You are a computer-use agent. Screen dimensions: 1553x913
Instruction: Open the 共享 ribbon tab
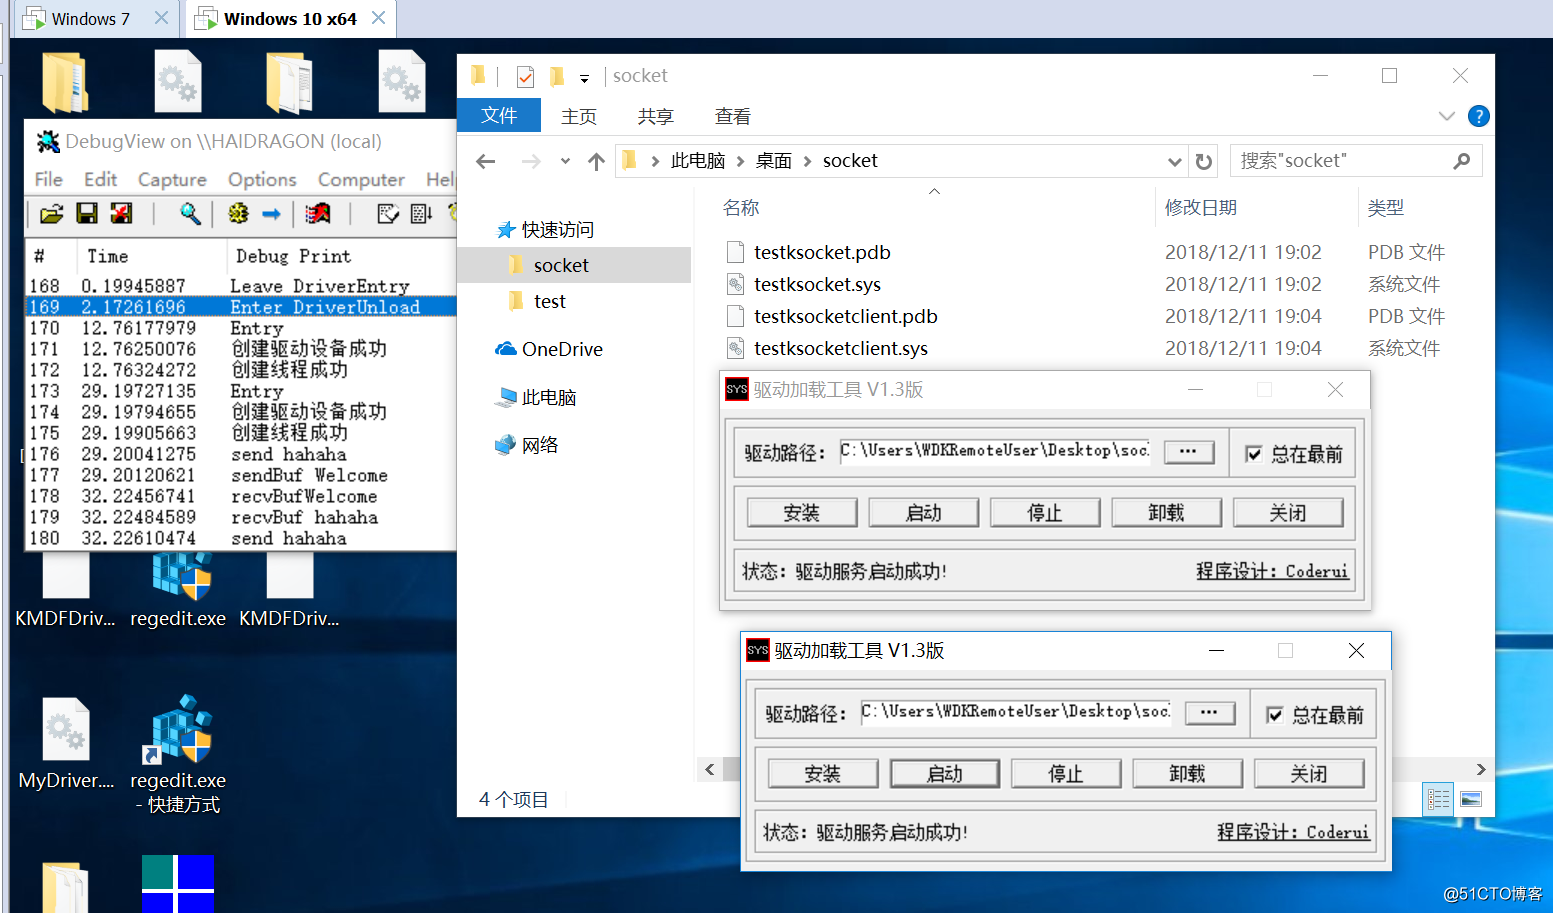656,116
